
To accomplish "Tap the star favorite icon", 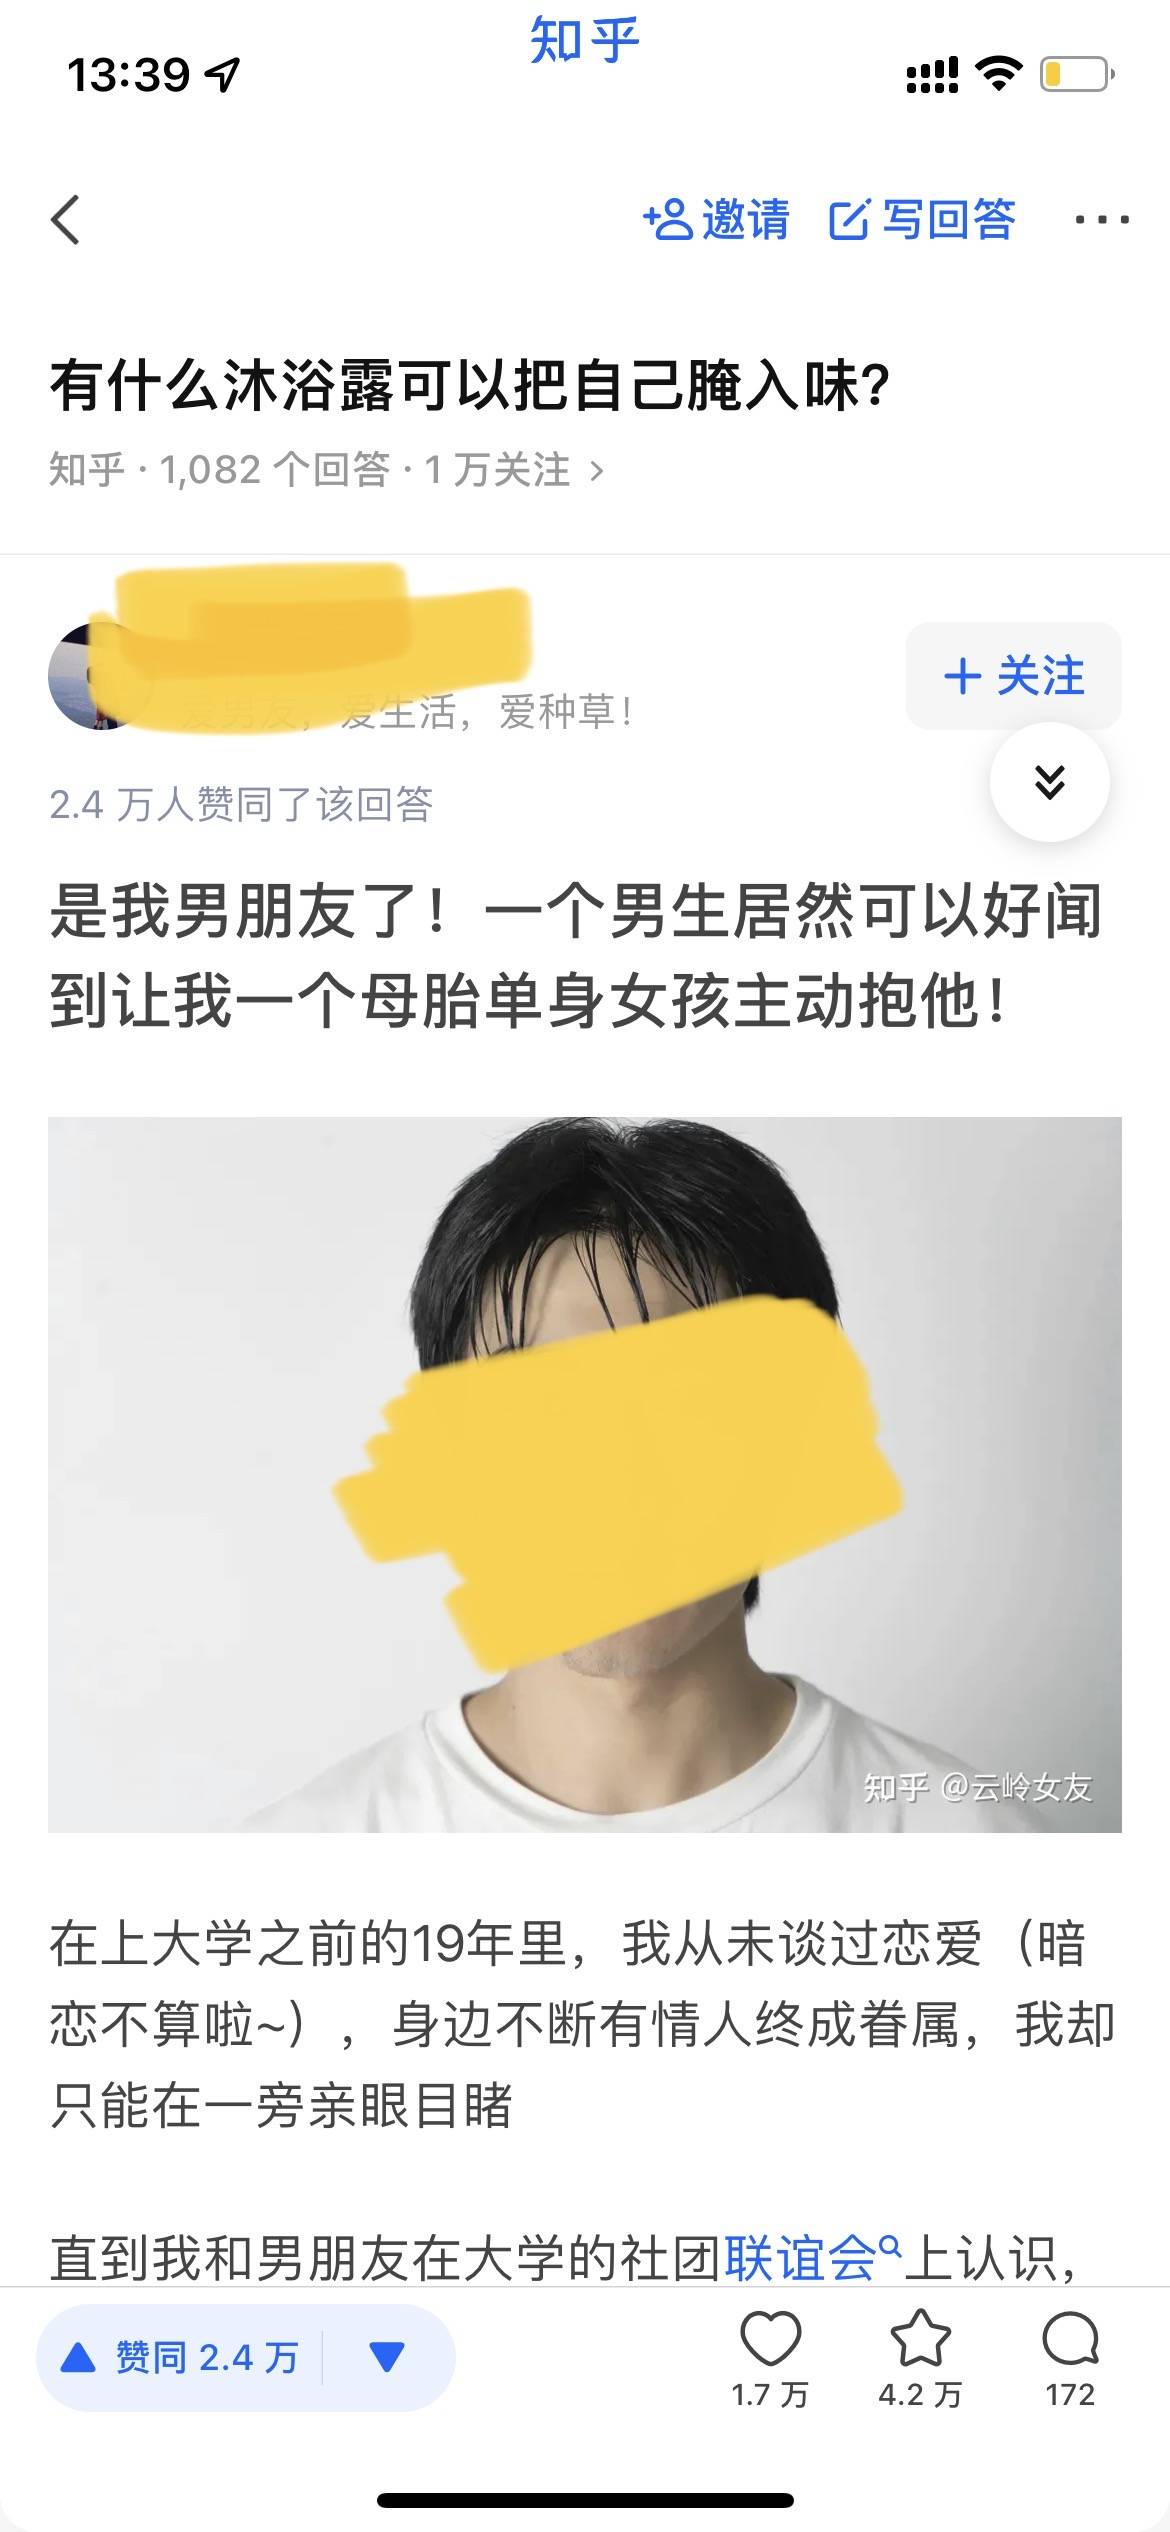I will (920, 2338).
